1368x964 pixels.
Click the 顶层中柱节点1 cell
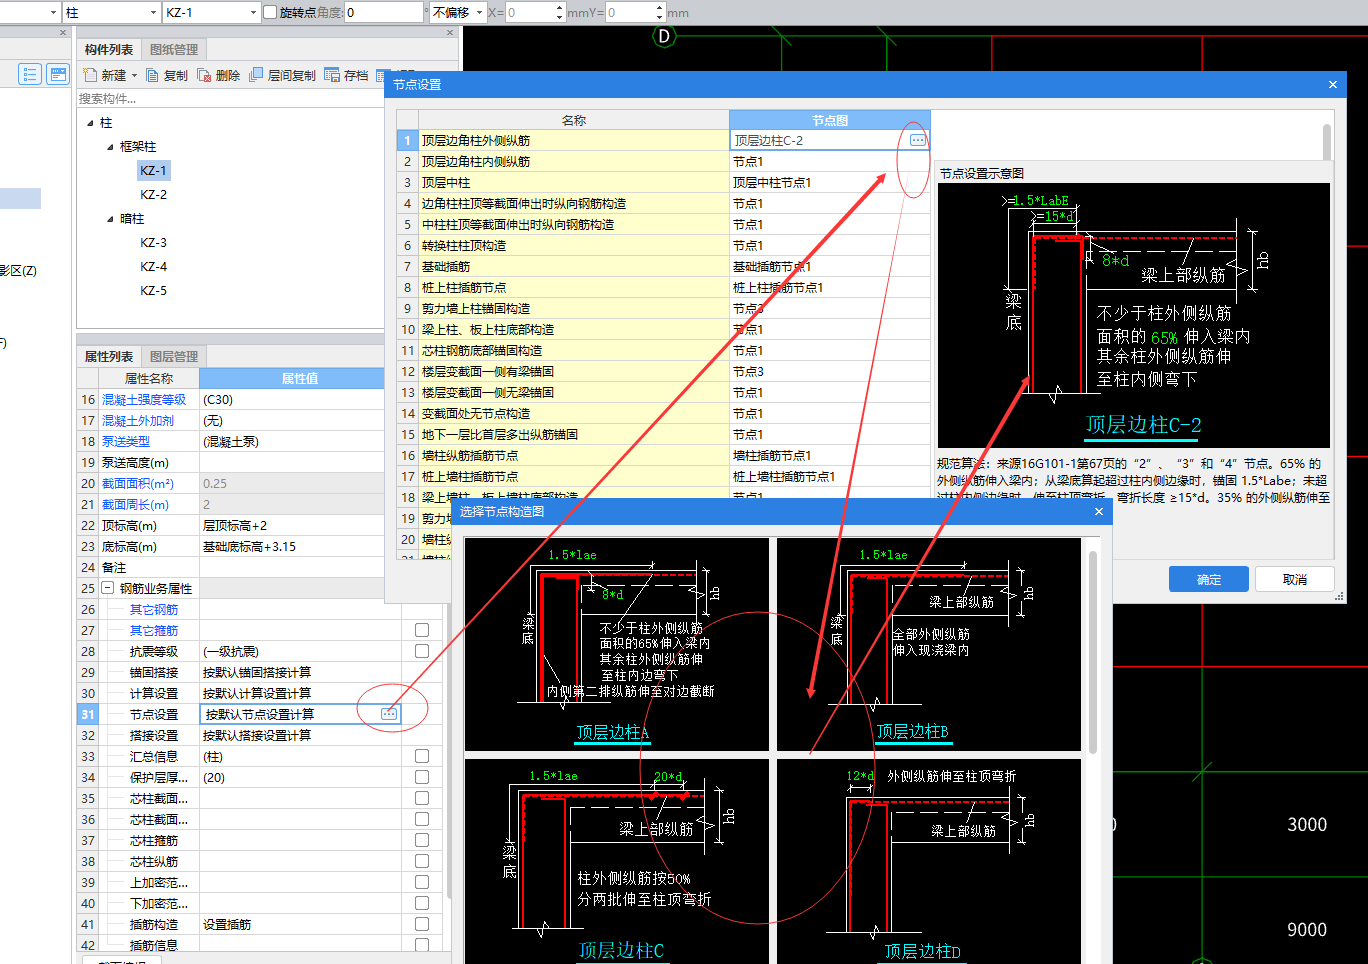click(830, 182)
